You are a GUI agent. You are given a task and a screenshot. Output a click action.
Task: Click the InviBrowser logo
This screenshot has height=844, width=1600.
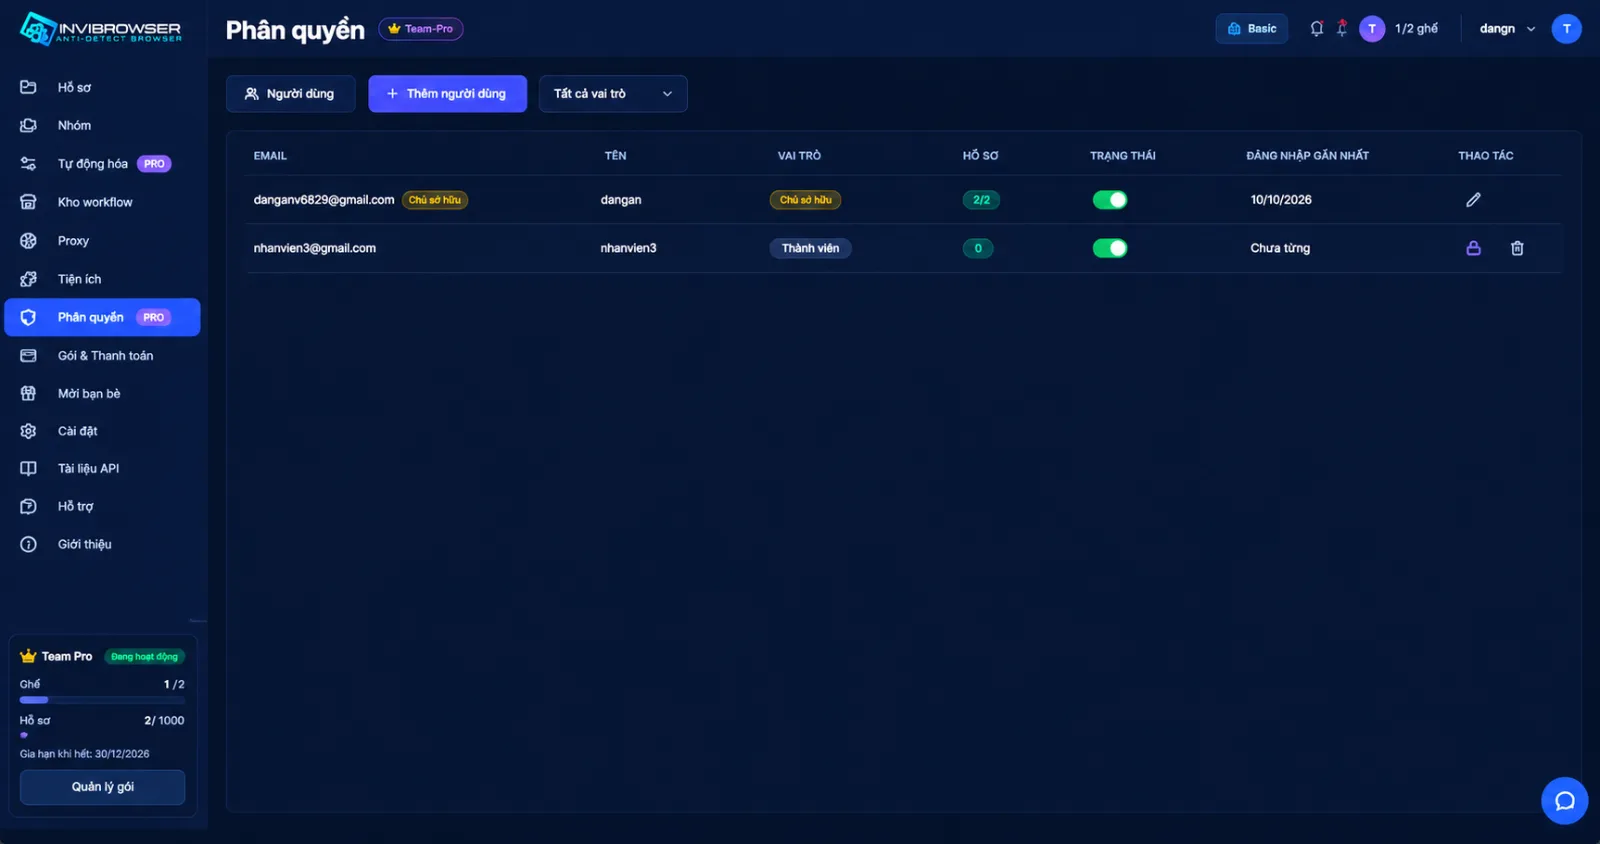(x=101, y=29)
